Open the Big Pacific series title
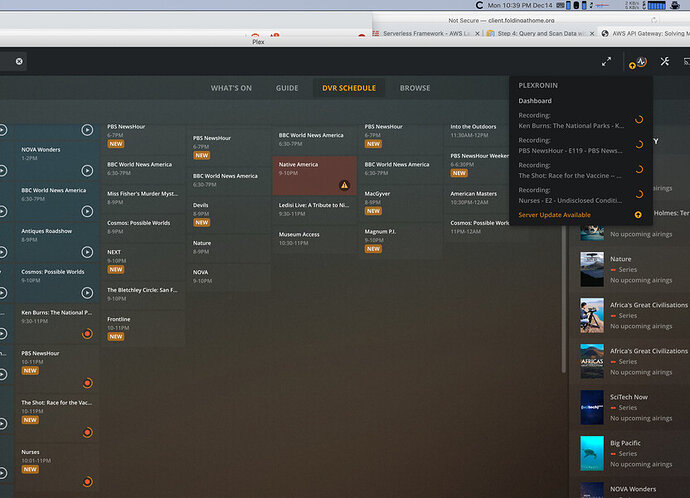 pos(625,443)
